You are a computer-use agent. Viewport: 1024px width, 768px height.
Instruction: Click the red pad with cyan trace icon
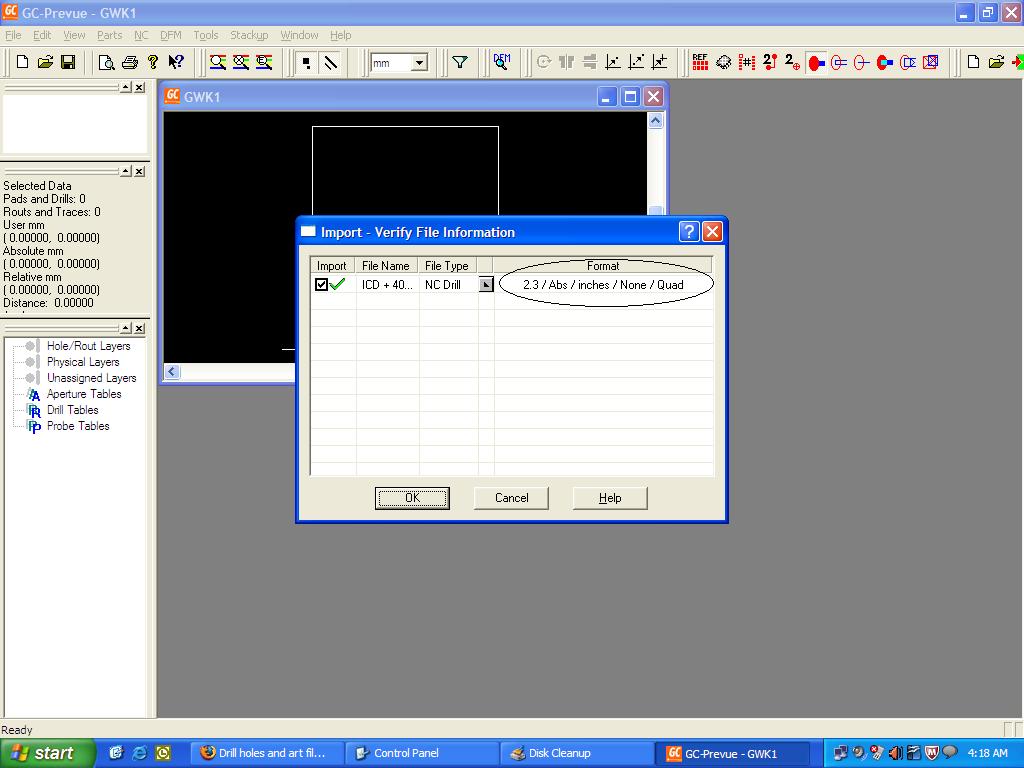885,63
